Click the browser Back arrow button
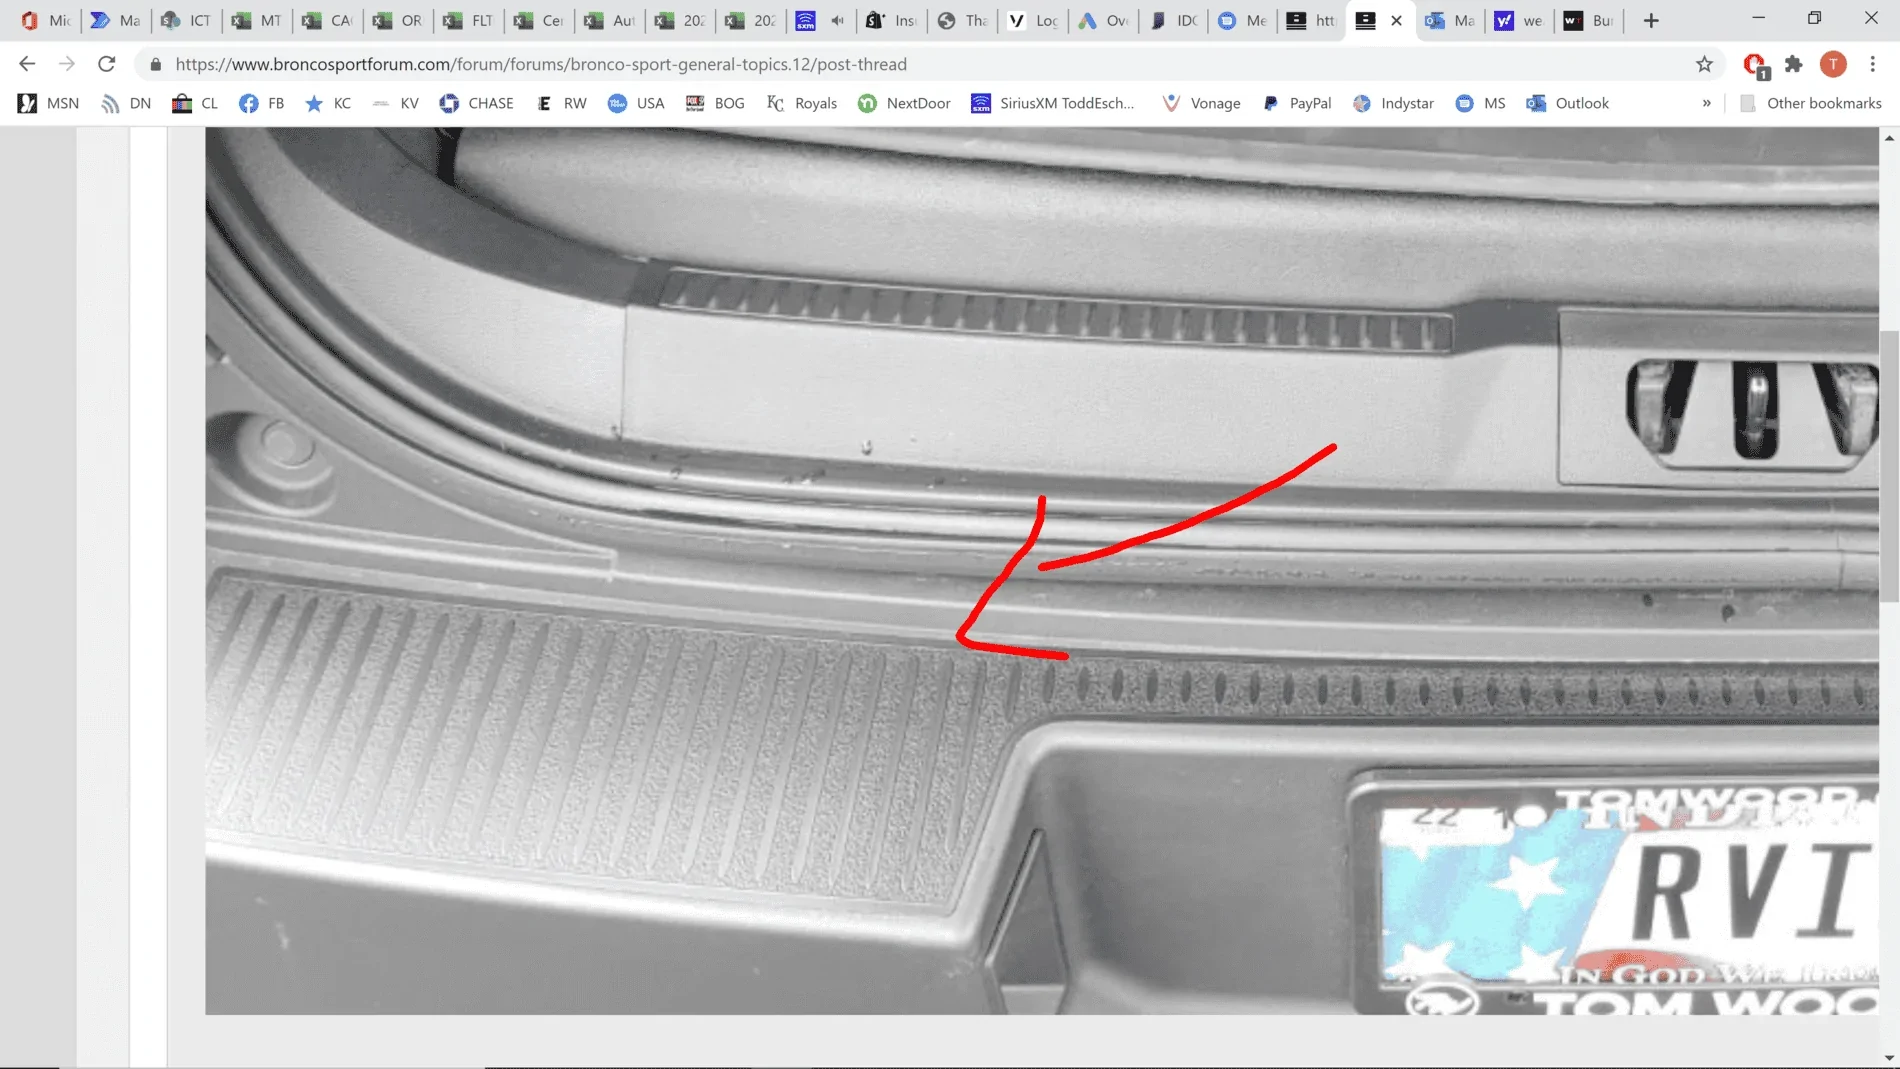 click(x=27, y=64)
